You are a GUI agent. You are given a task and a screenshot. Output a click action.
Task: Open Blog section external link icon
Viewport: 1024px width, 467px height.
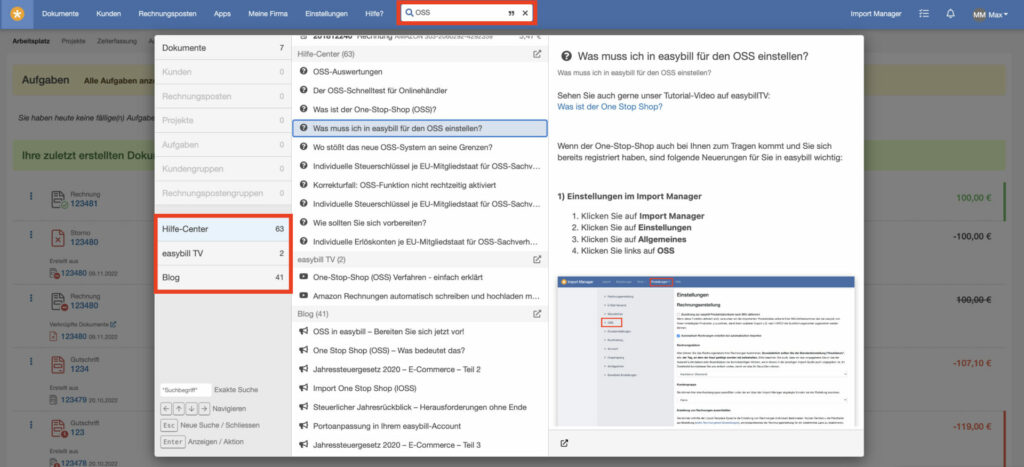pyautogui.click(x=537, y=314)
